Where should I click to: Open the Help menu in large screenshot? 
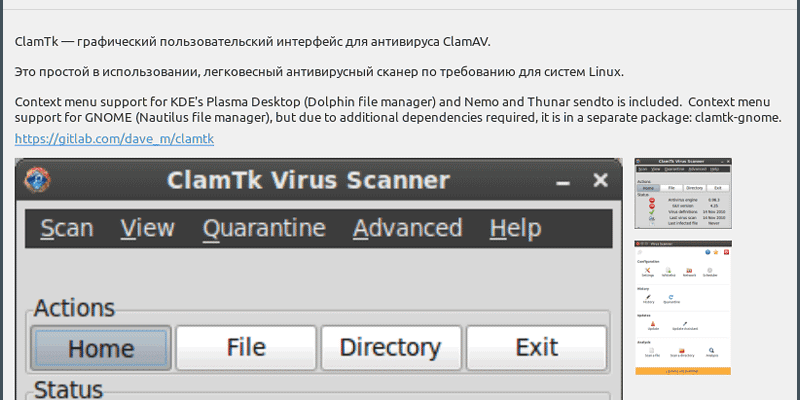[x=515, y=228]
